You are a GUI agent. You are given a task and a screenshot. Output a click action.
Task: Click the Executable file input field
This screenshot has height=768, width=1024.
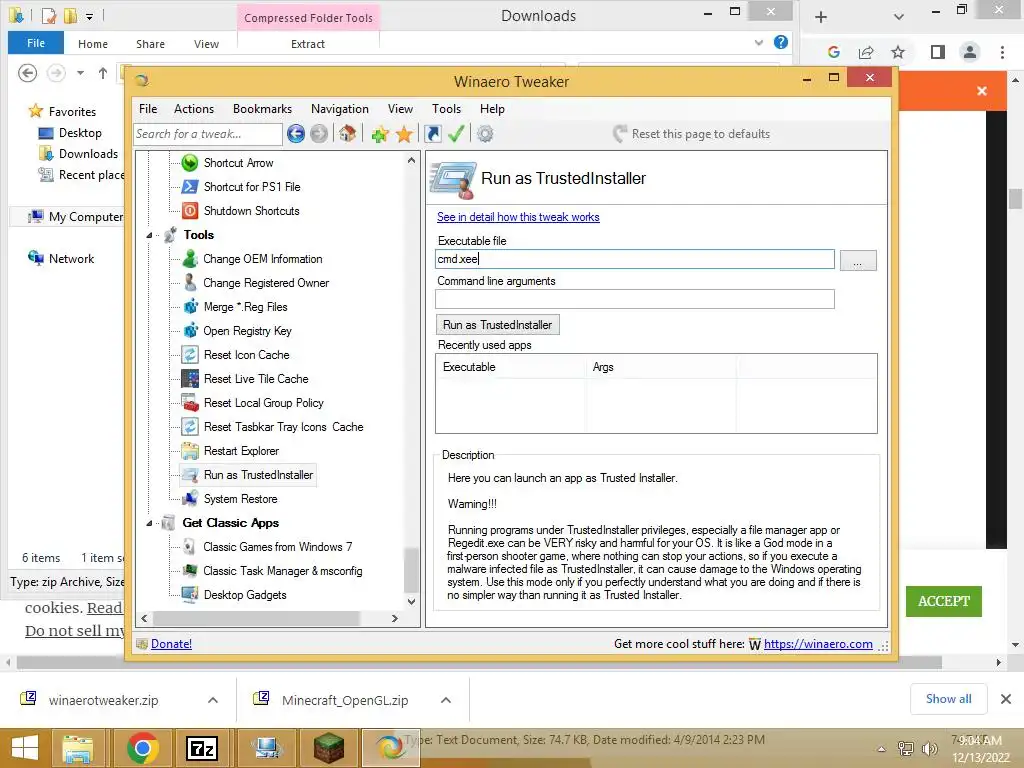tap(635, 259)
